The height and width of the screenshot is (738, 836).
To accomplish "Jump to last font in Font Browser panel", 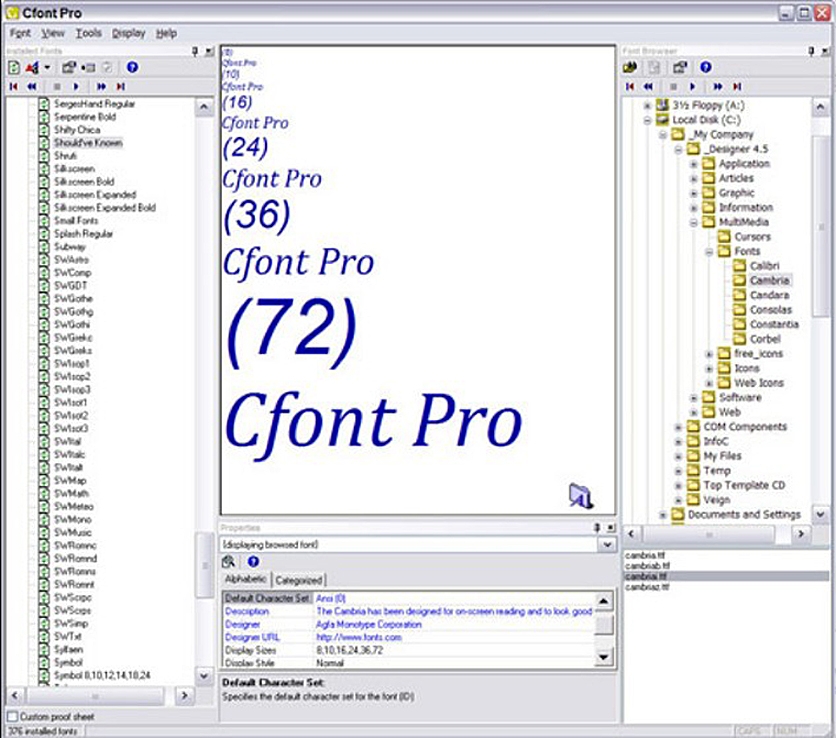I will click(737, 86).
